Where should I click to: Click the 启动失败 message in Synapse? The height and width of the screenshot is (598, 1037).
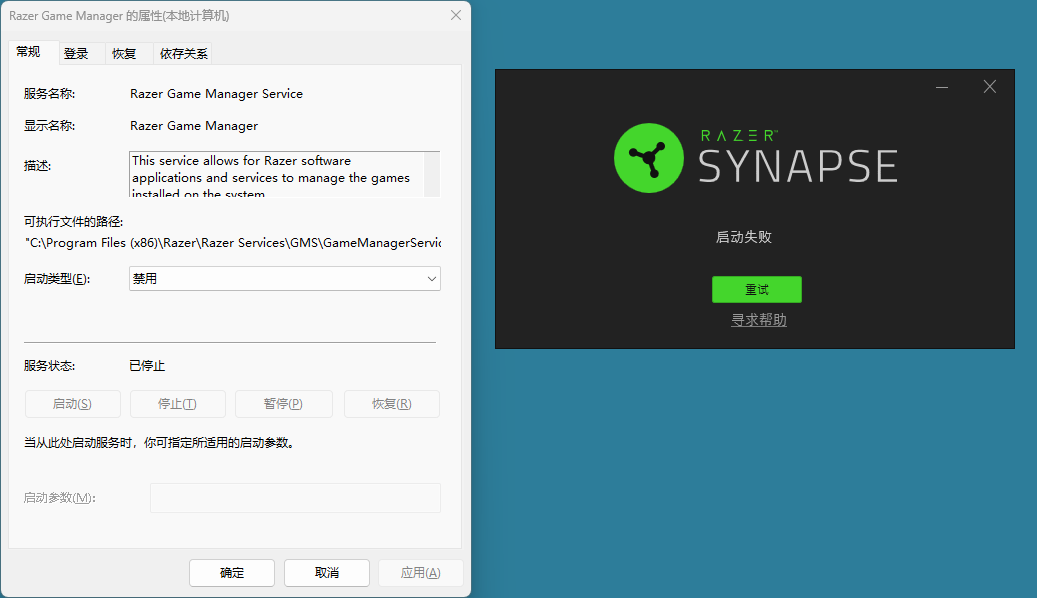click(744, 237)
